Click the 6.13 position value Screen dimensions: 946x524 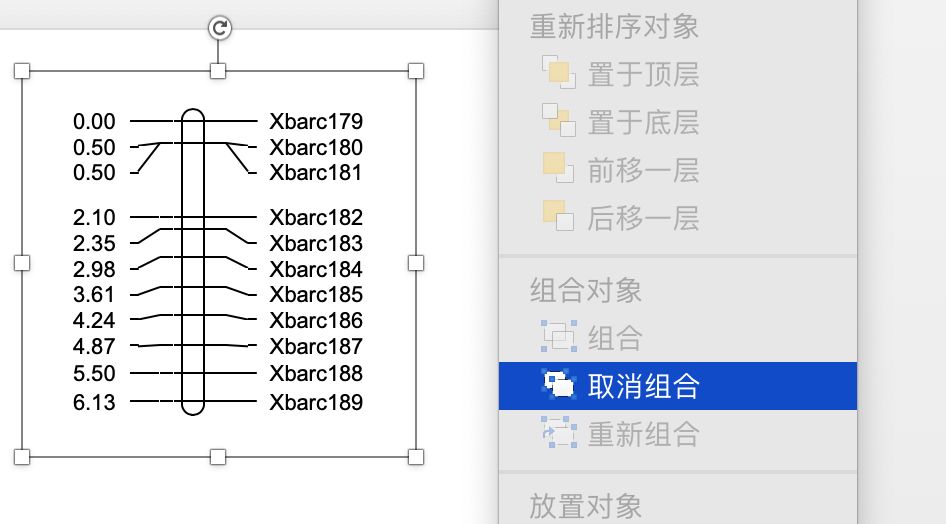coord(94,402)
